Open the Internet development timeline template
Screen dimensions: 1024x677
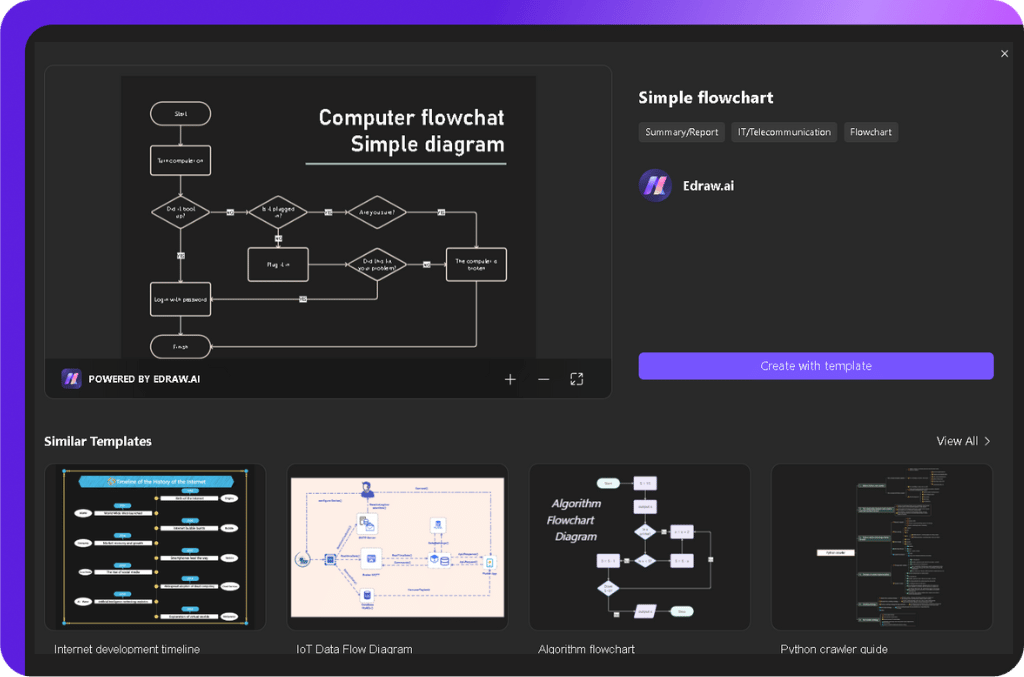point(154,546)
